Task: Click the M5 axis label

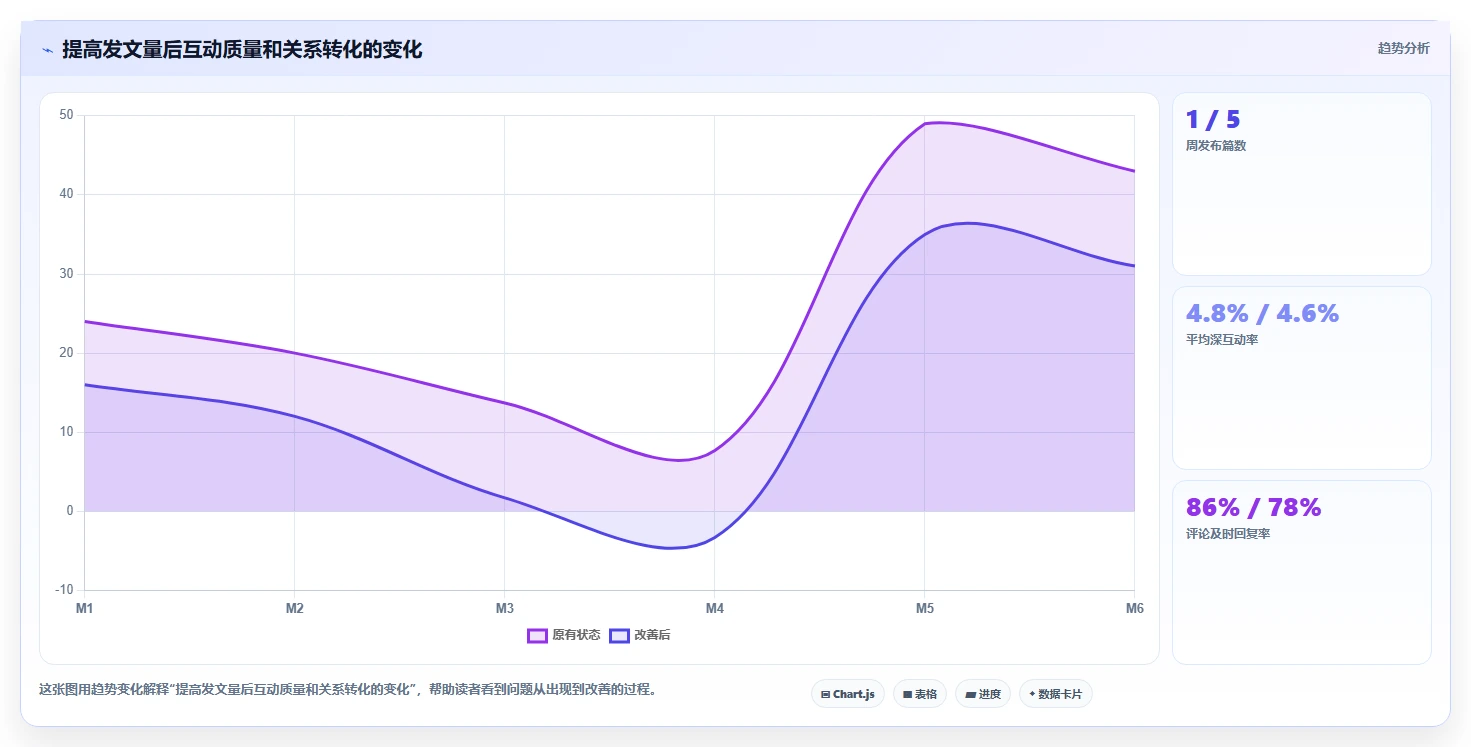Action: [925, 608]
